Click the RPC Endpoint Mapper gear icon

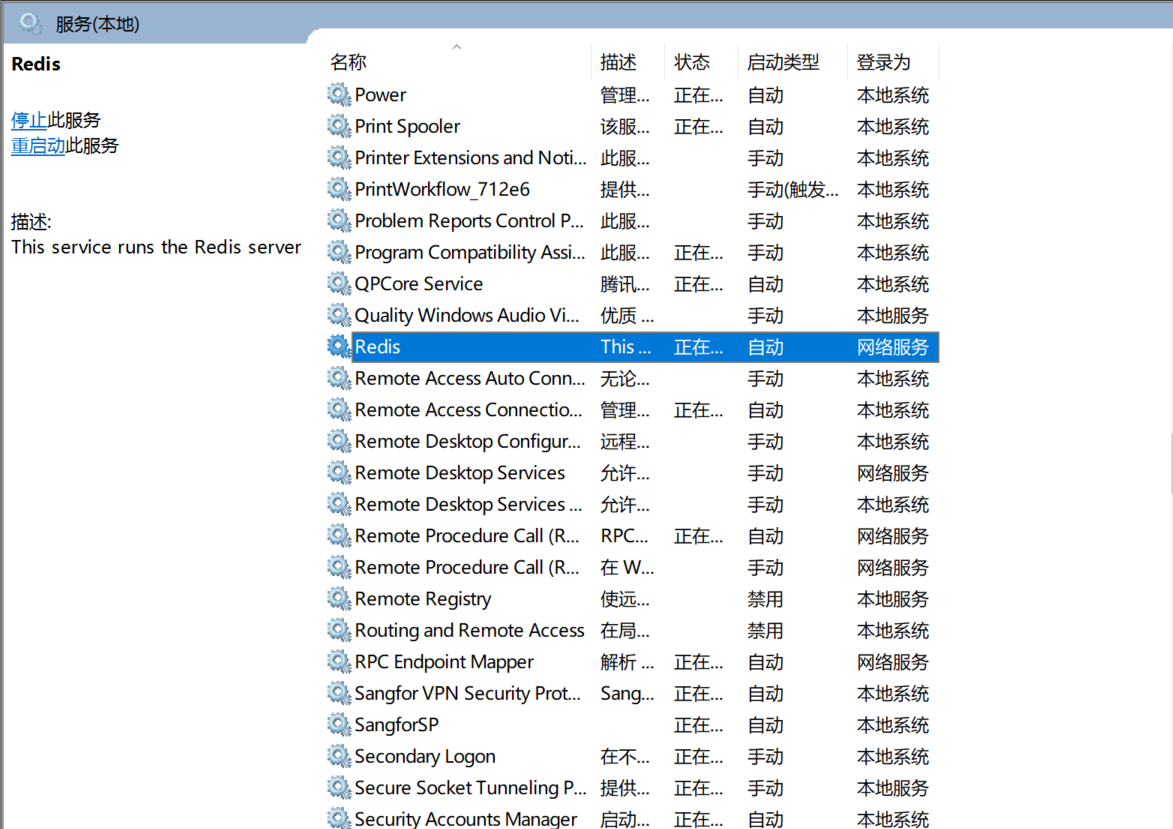339,662
